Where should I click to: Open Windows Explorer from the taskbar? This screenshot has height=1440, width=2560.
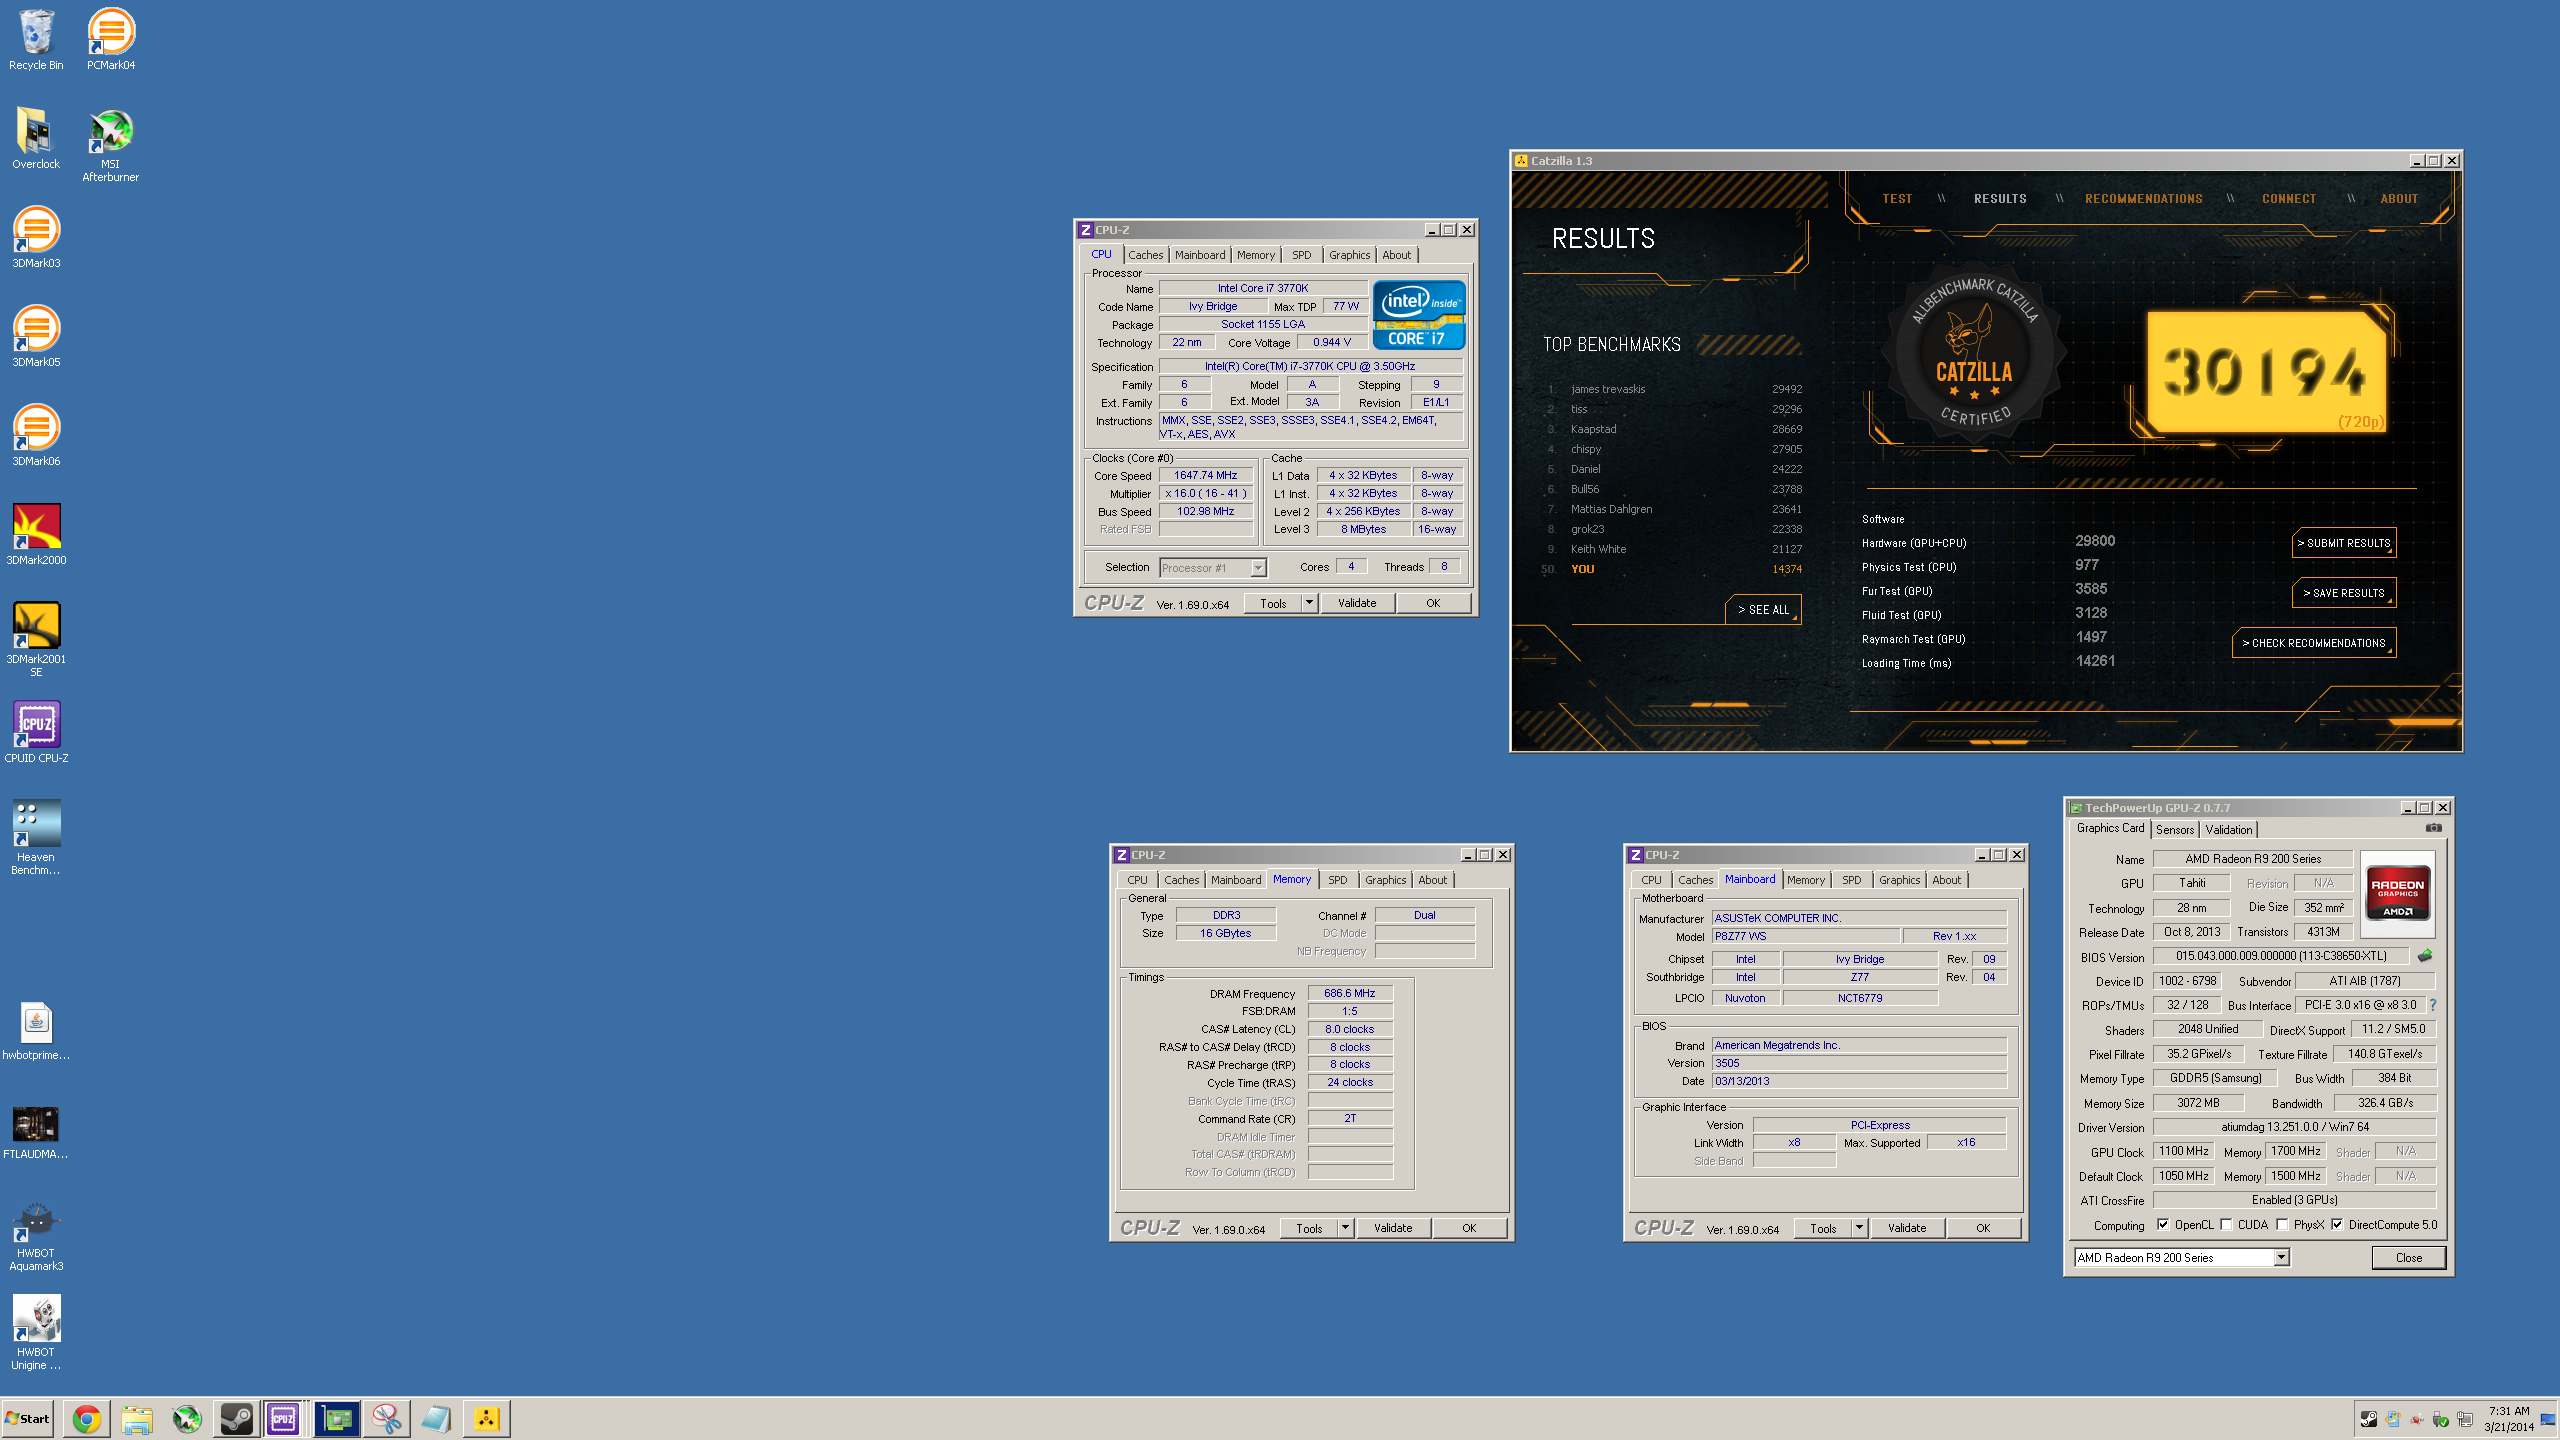137,1418
